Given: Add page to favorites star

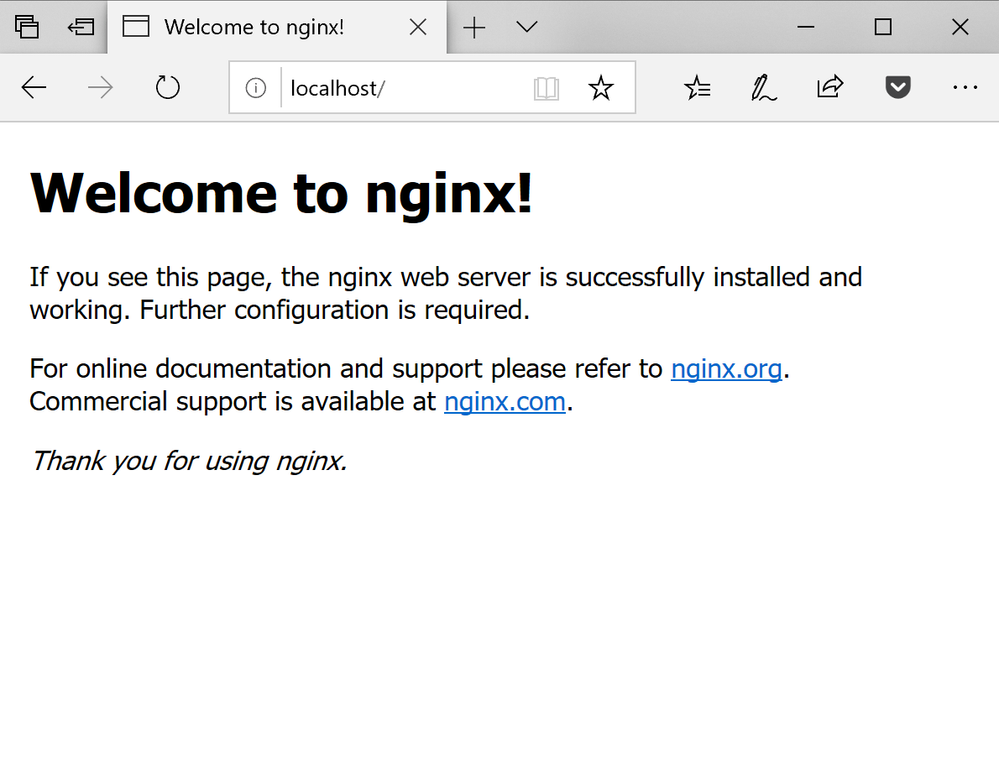Looking at the screenshot, I should (600, 88).
